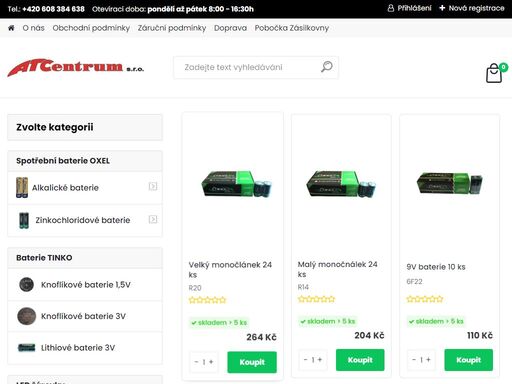Viewport: 512px width, 384px height.
Task: Open the Obchodní podmínky menu item
Action: [91, 28]
